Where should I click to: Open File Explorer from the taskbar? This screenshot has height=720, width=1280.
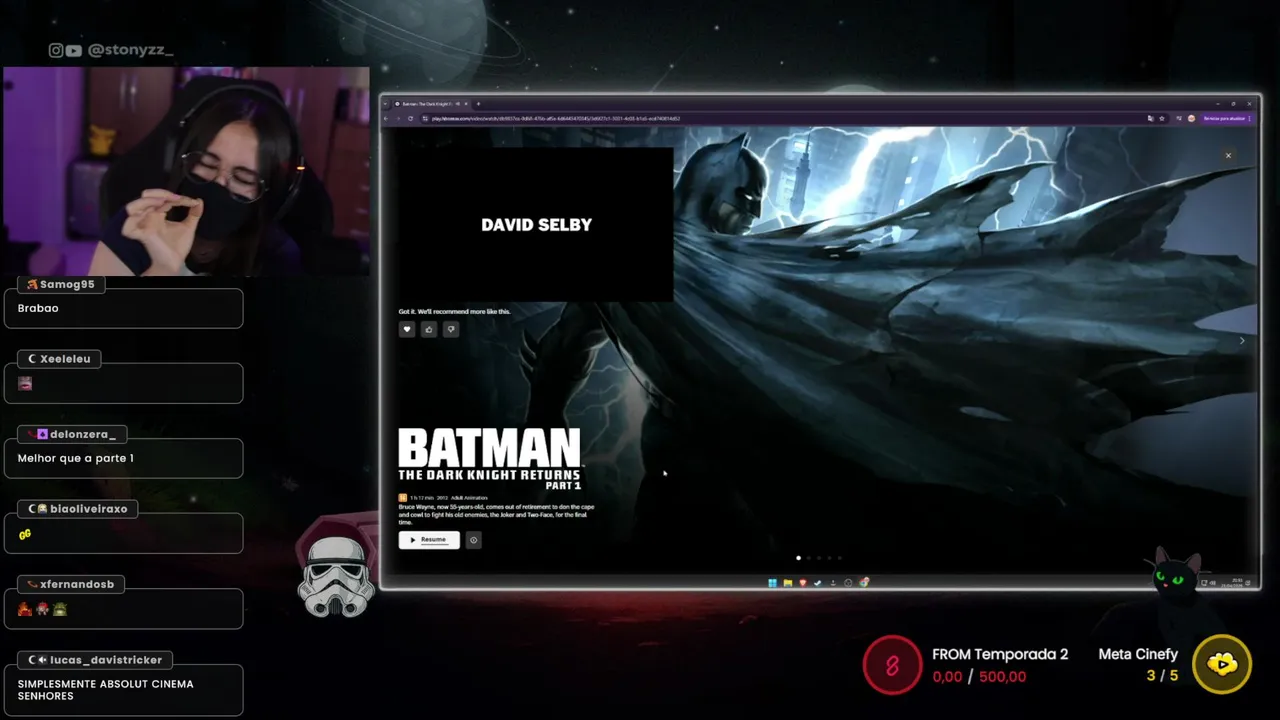tap(787, 583)
